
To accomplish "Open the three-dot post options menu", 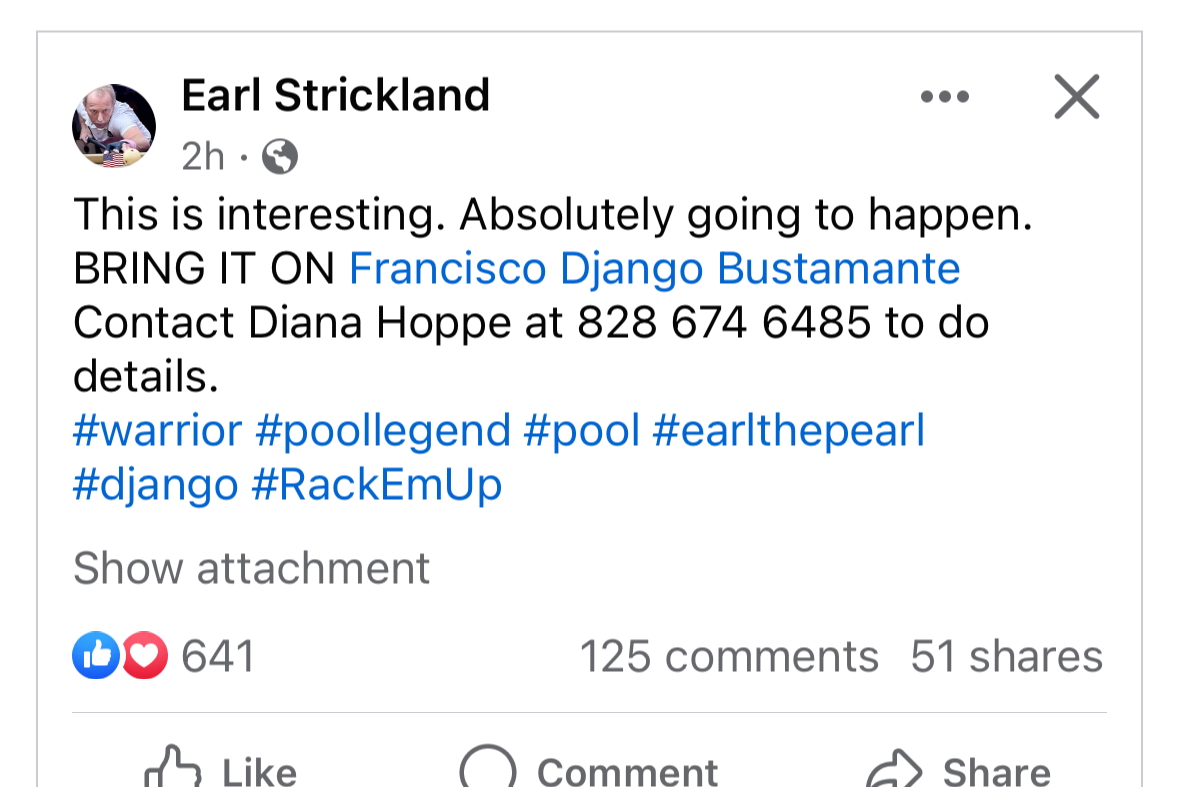I will click(x=945, y=97).
